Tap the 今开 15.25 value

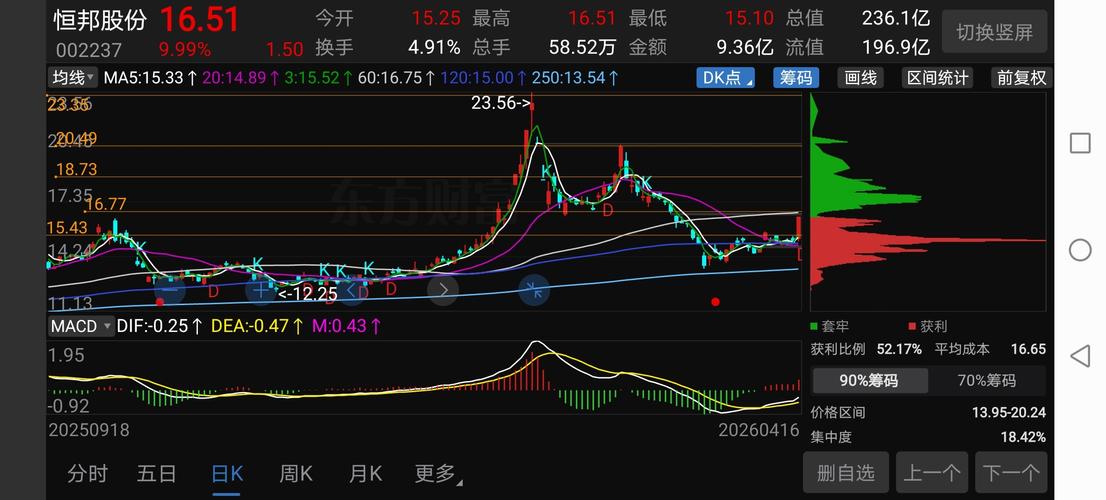click(436, 18)
